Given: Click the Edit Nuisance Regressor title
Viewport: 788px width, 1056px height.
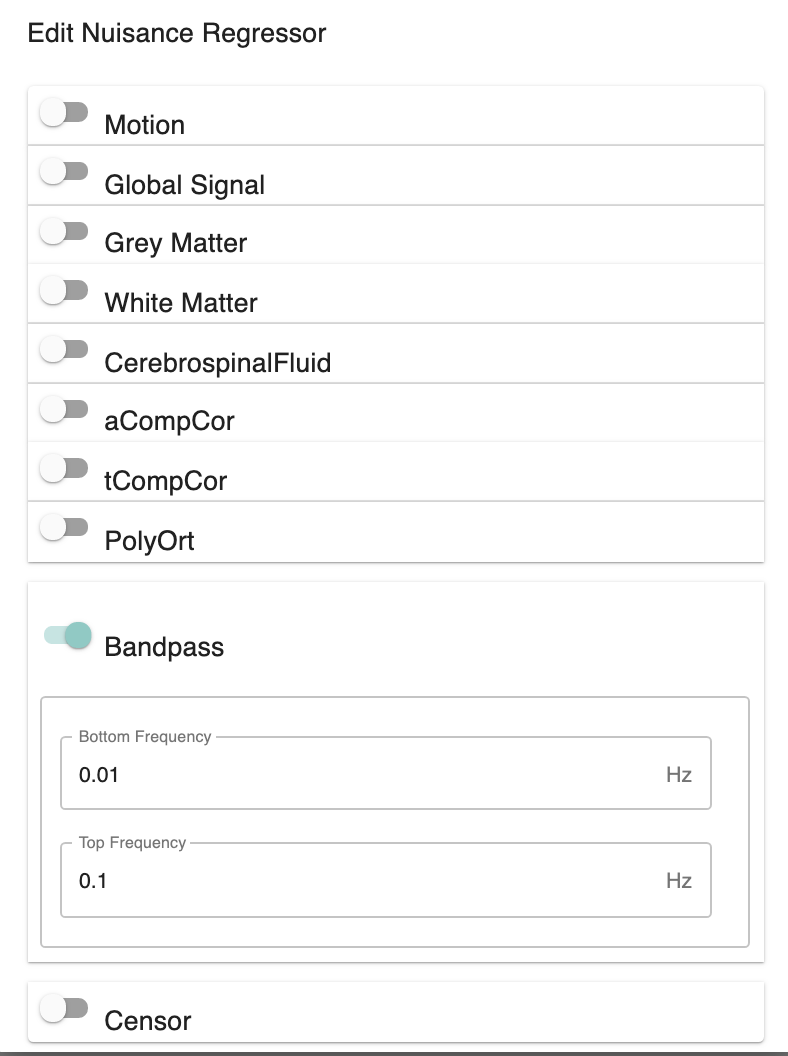Looking at the screenshot, I should click(177, 33).
